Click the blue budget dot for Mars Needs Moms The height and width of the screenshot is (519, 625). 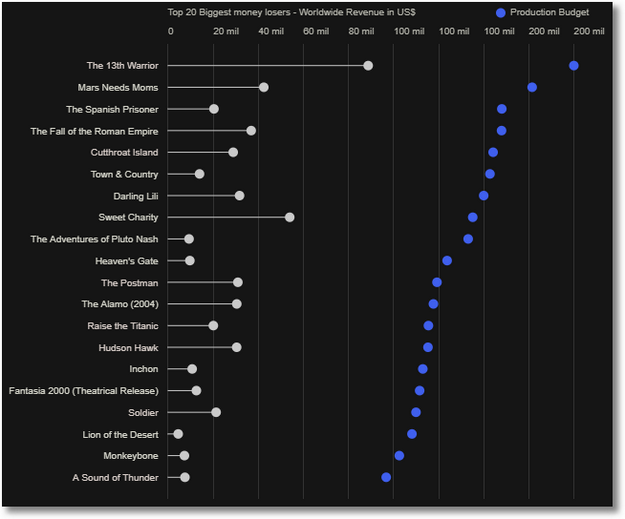click(532, 87)
